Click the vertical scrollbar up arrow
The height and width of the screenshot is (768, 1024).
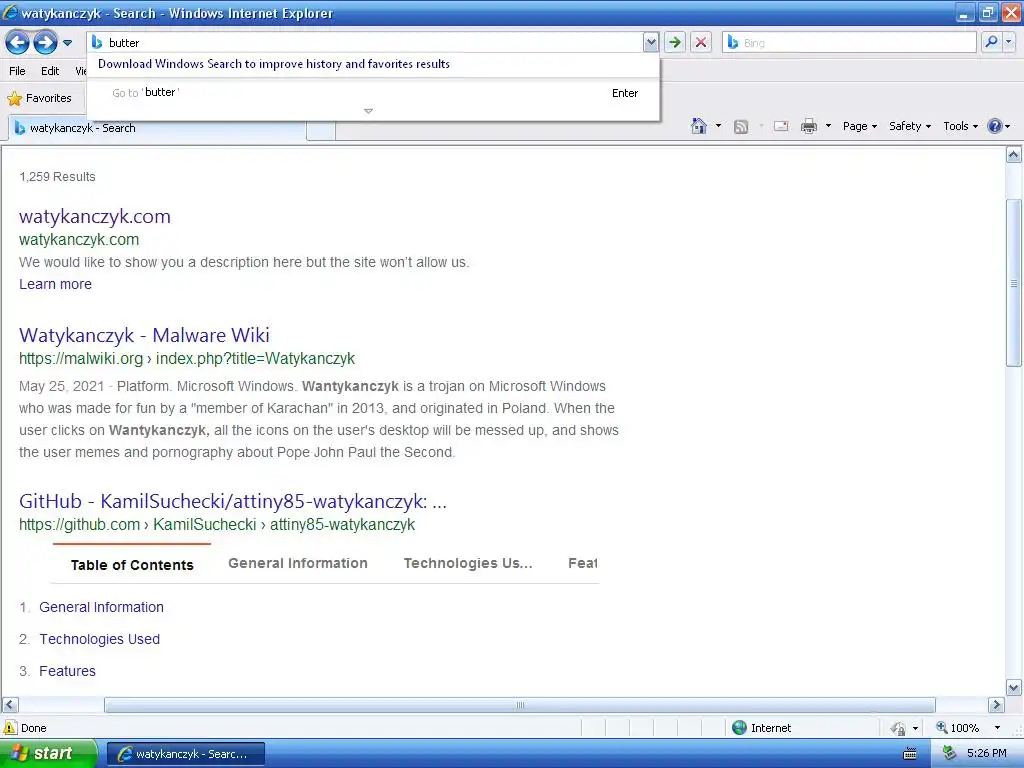coord(1014,155)
